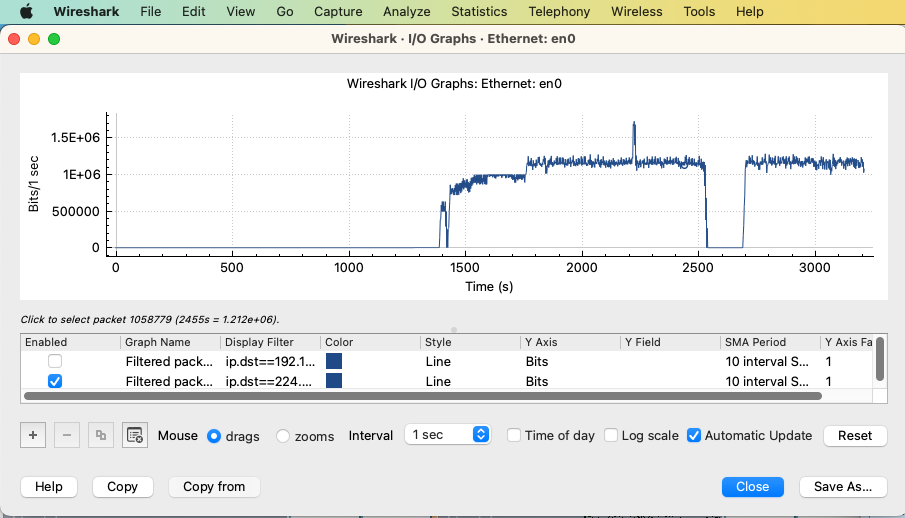Open the View menu
905x518 pixels.
240,12
